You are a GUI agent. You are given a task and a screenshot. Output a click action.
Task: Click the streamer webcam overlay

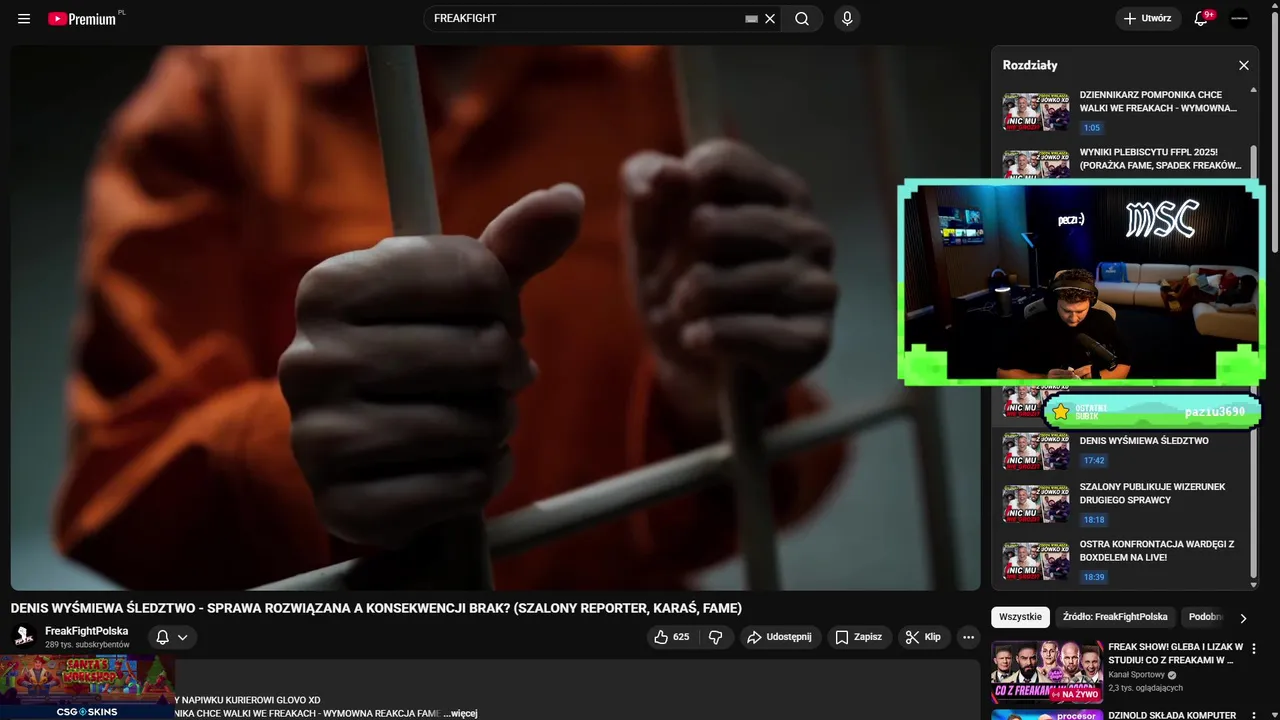(1081, 283)
